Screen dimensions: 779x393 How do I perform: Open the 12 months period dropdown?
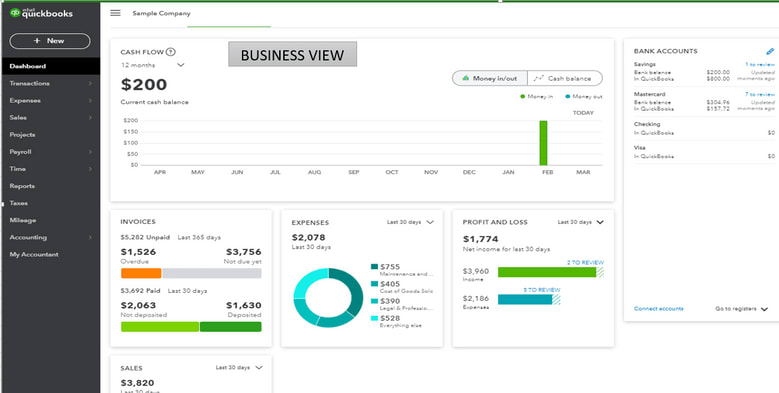pos(153,65)
